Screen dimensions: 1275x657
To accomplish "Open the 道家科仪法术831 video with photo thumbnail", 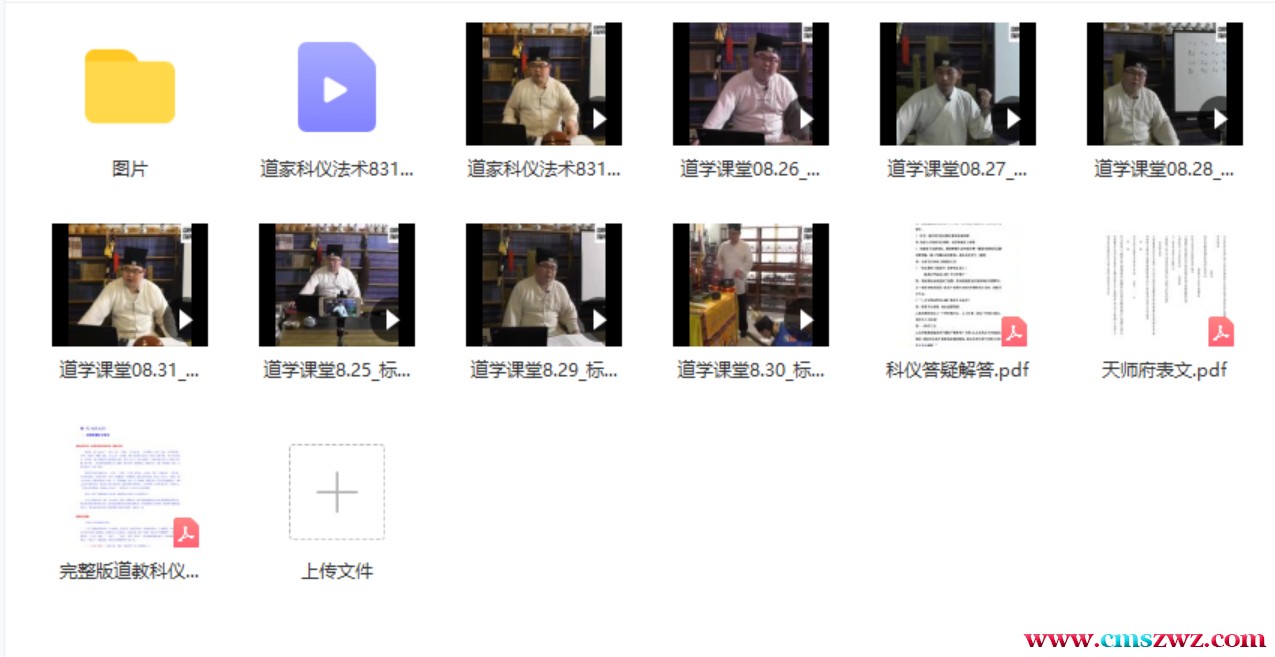I will (543, 85).
